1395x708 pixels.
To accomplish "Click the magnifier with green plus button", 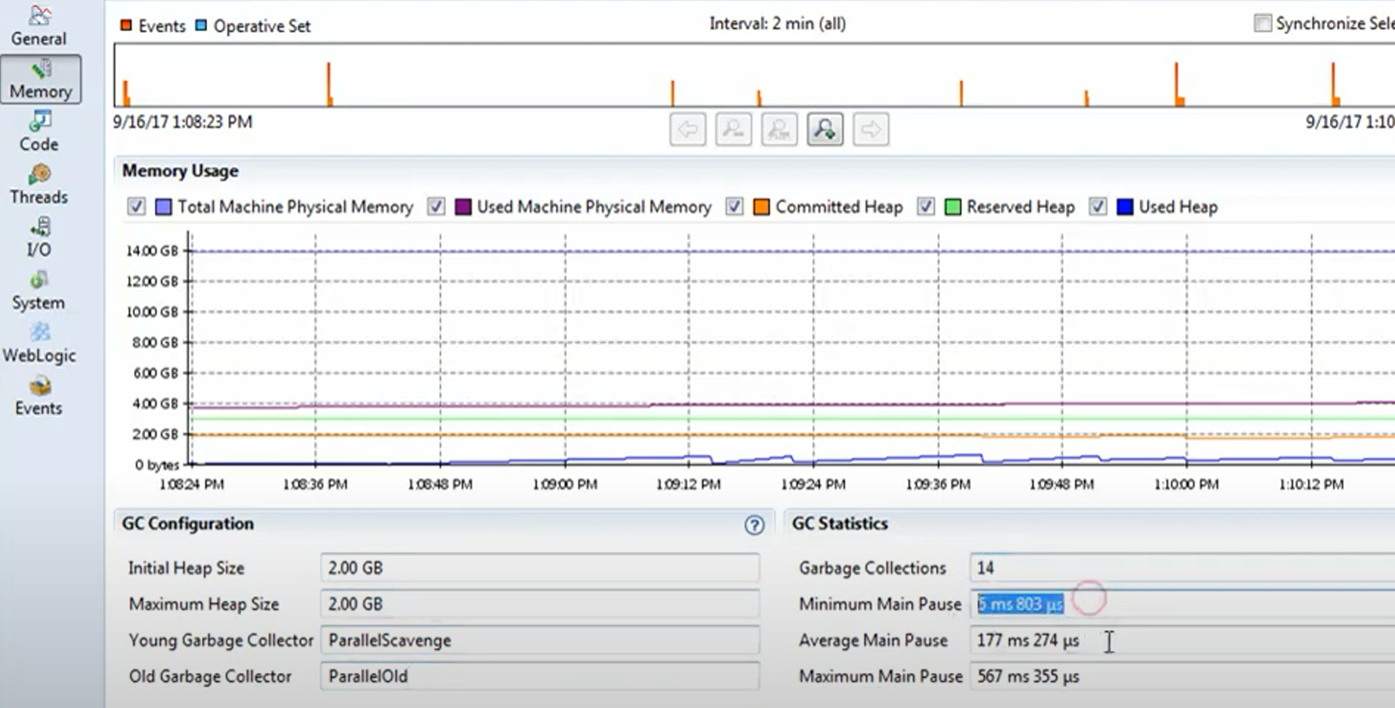I will pyautogui.click(x=825, y=129).
